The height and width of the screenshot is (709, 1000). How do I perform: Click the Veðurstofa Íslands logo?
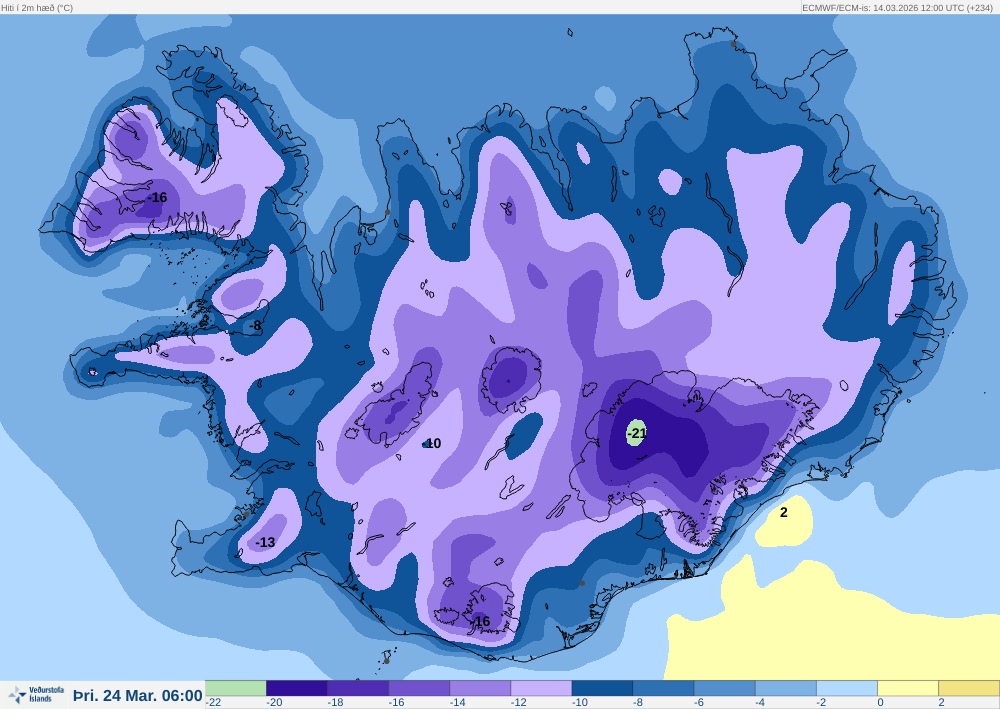(36, 694)
